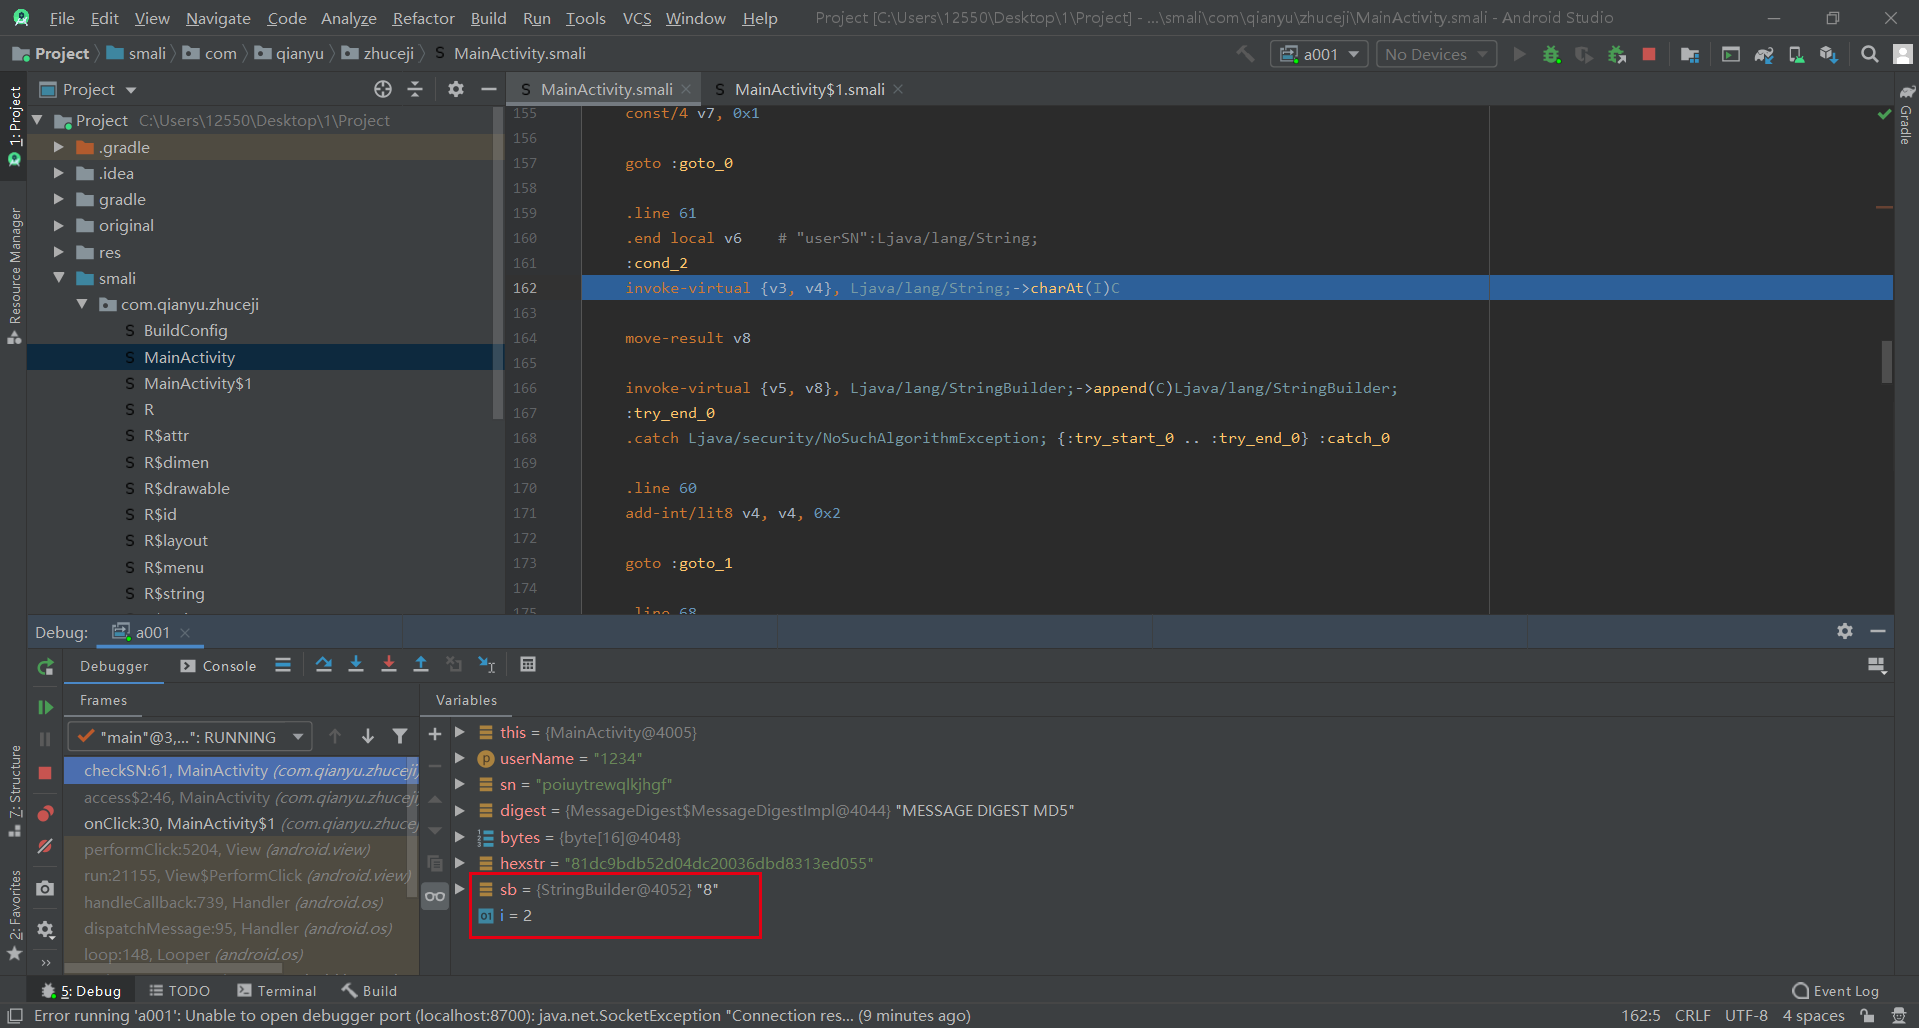Toggle Gradle side tool window
The width and height of the screenshot is (1919, 1028).
(x=1906, y=115)
